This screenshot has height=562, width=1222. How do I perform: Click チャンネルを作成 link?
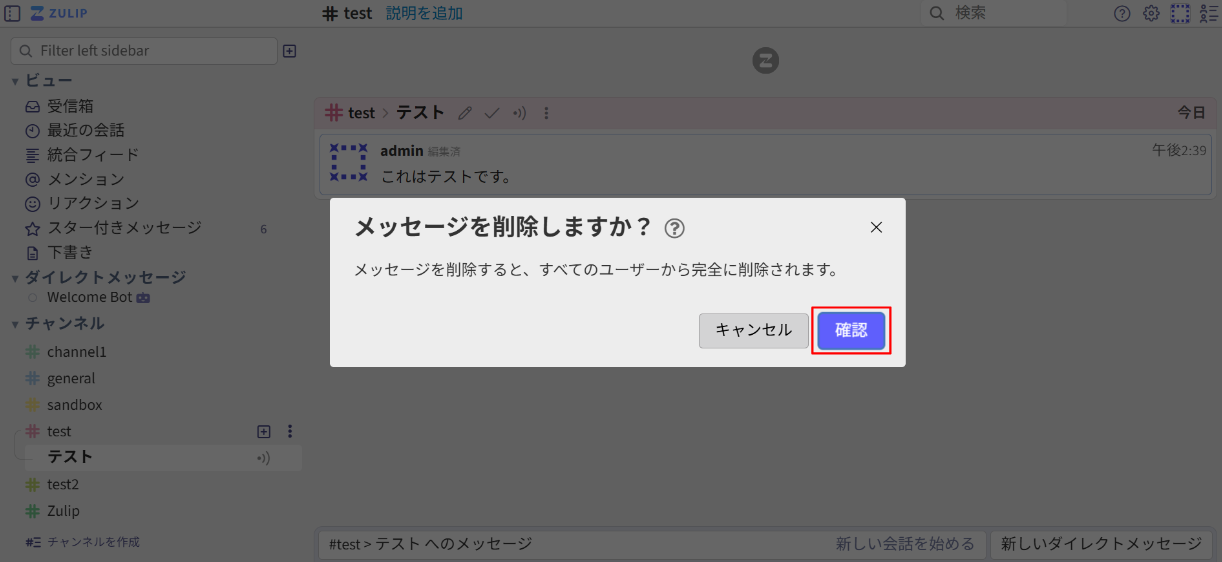point(82,542)
